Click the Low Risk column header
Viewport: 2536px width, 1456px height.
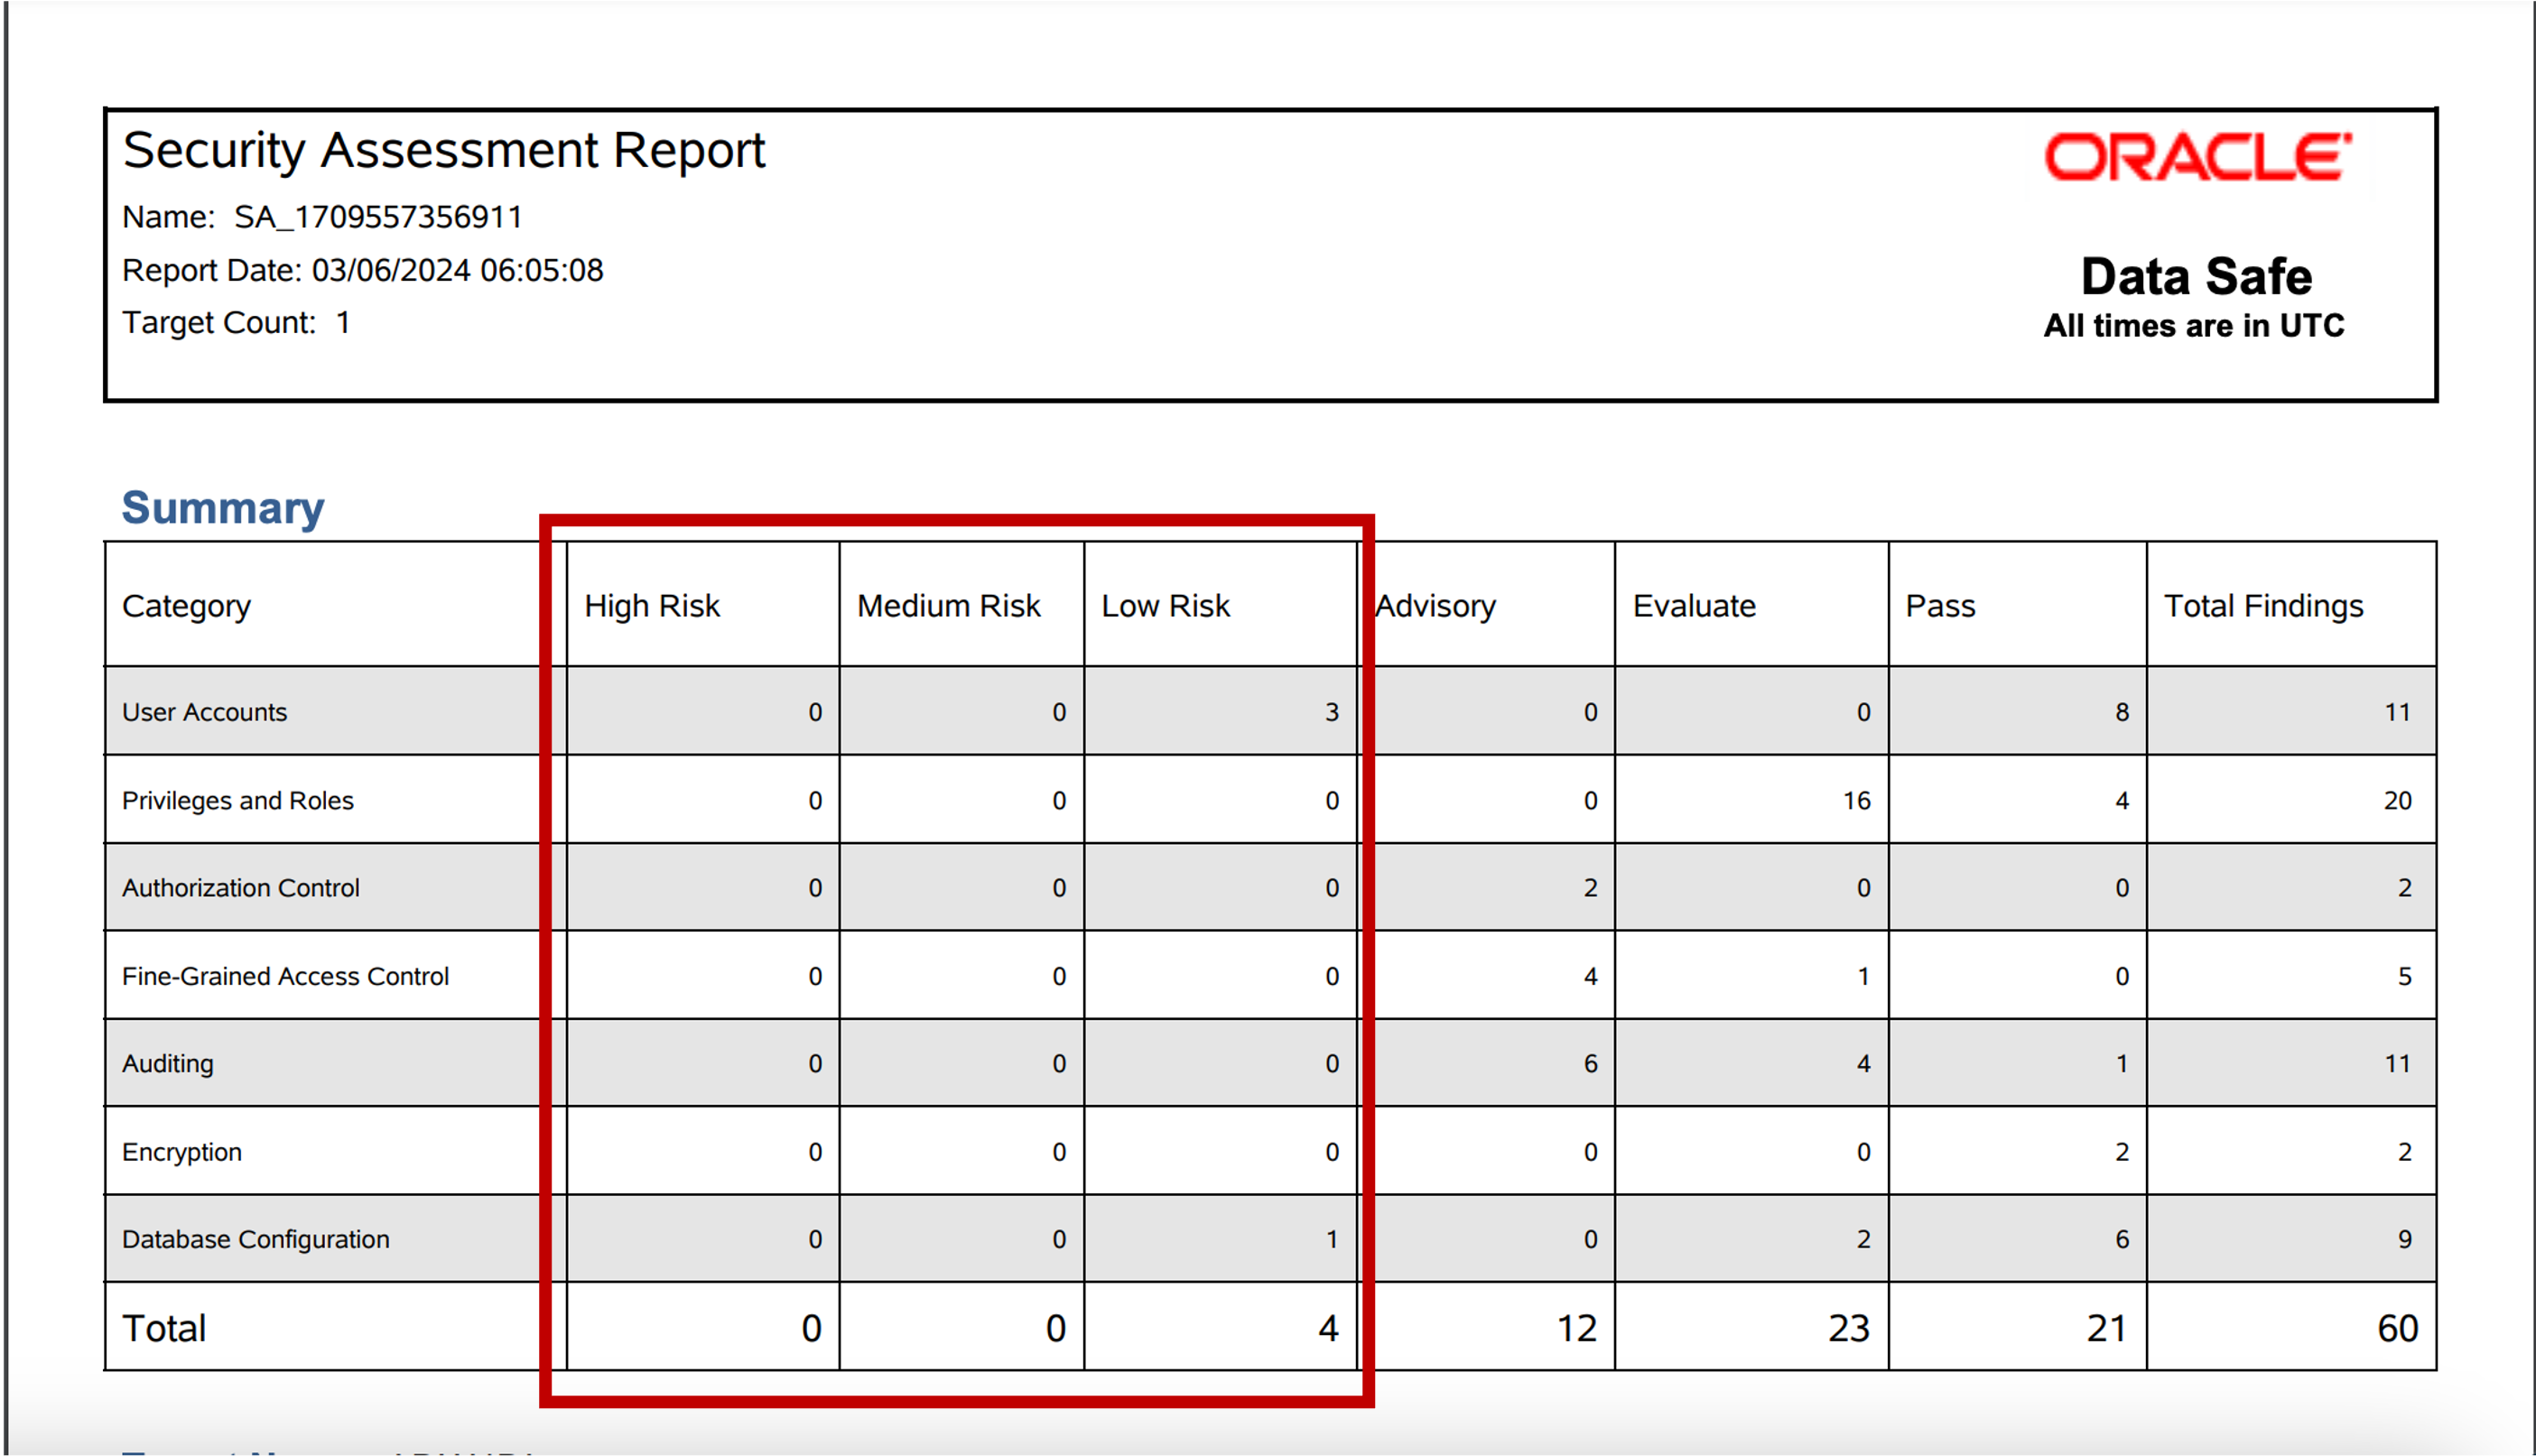coord(1165,606)
